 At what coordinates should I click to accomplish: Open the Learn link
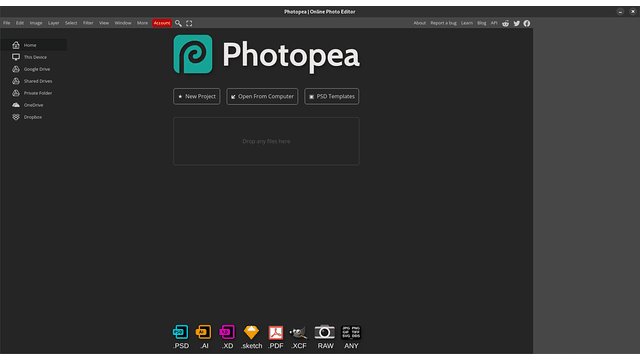tap(467, 23)
